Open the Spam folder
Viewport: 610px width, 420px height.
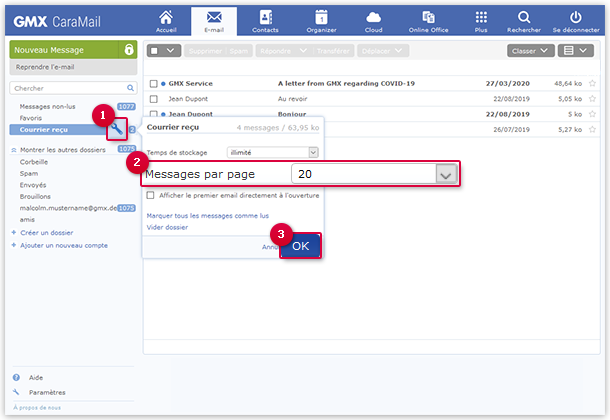[29, 173]
